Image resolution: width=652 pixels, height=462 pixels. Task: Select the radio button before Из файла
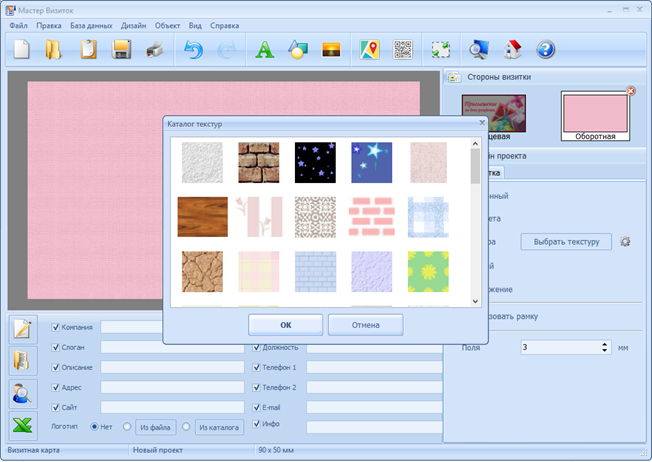pyautogui.click(x=127, y=427)
